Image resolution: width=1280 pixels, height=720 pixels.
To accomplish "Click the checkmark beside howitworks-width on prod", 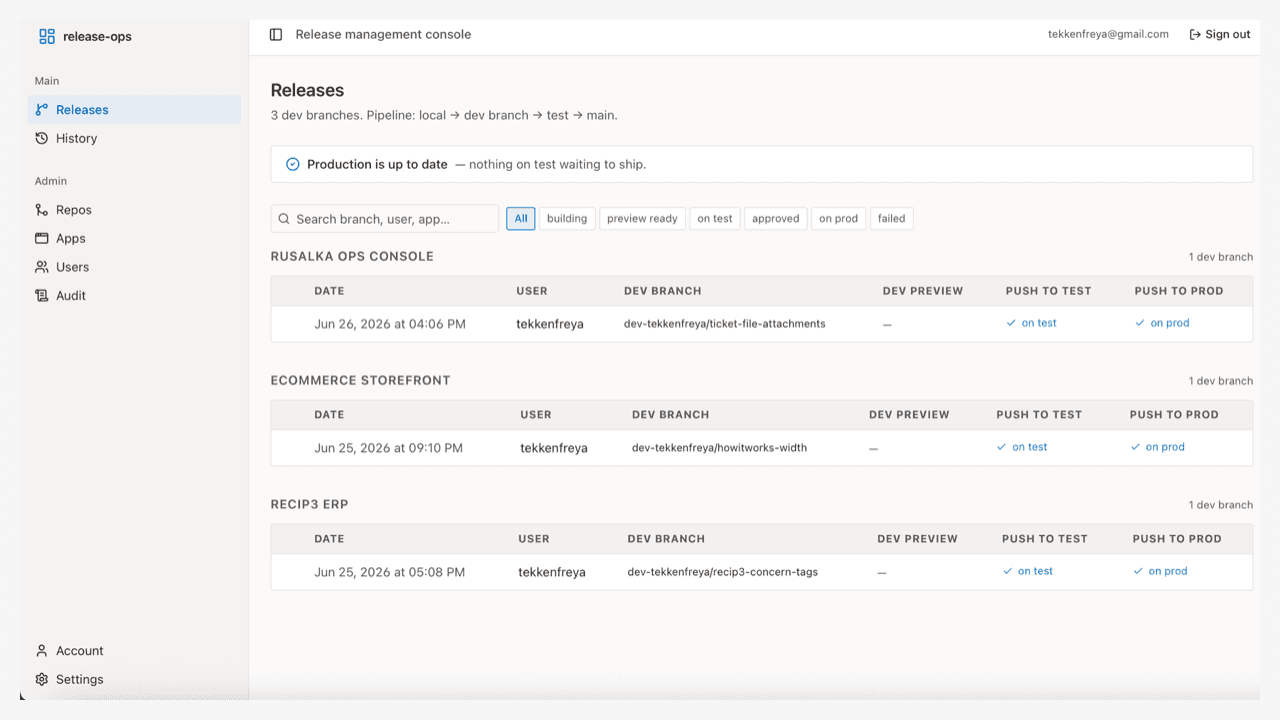I will tap(1136, 447).
